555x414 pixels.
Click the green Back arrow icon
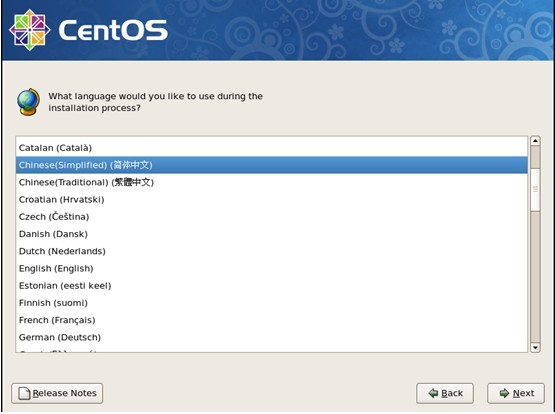tap(433, 393)
